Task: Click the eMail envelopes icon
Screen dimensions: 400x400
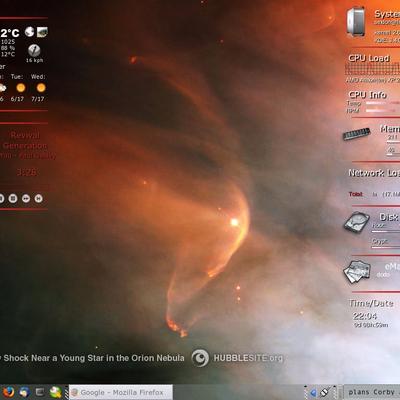Action: [x=357, y=272]
